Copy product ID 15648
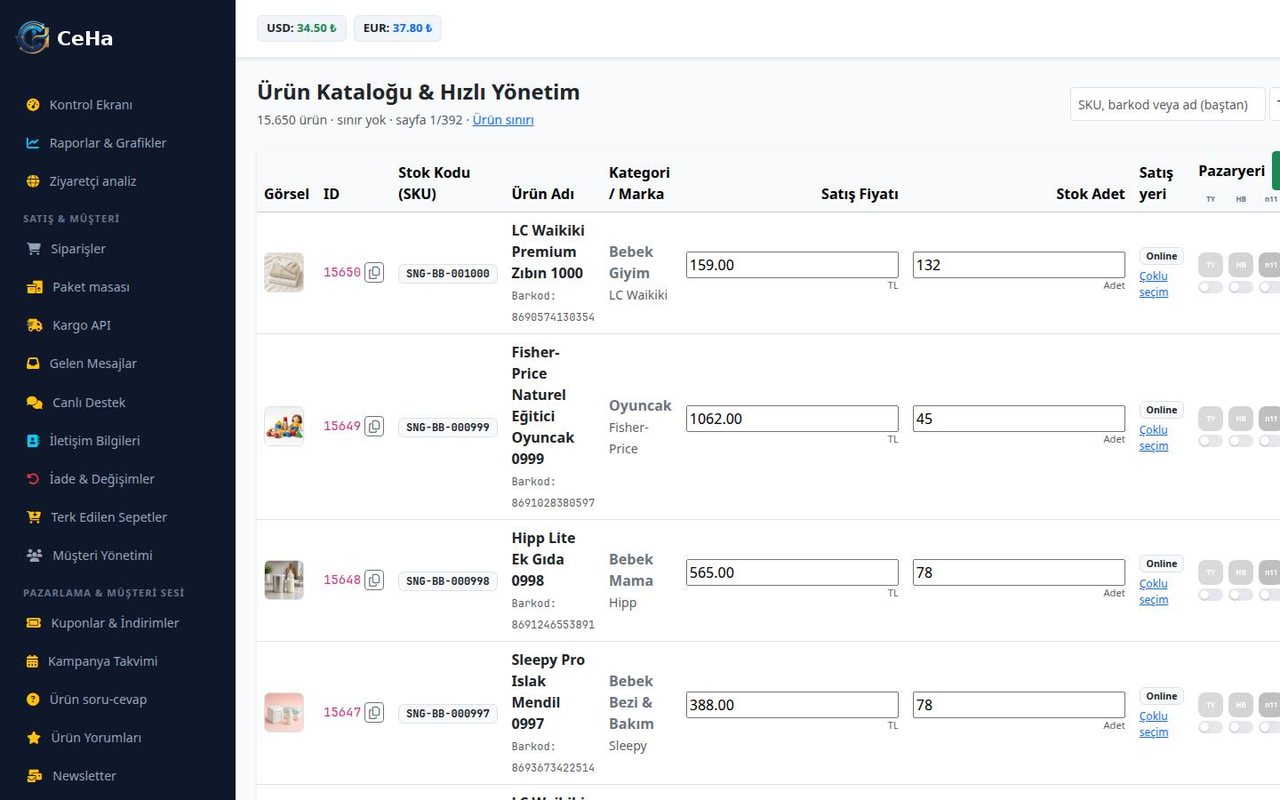The width and height of the screenshot is (1280, 800). click(x=374, y=580)
